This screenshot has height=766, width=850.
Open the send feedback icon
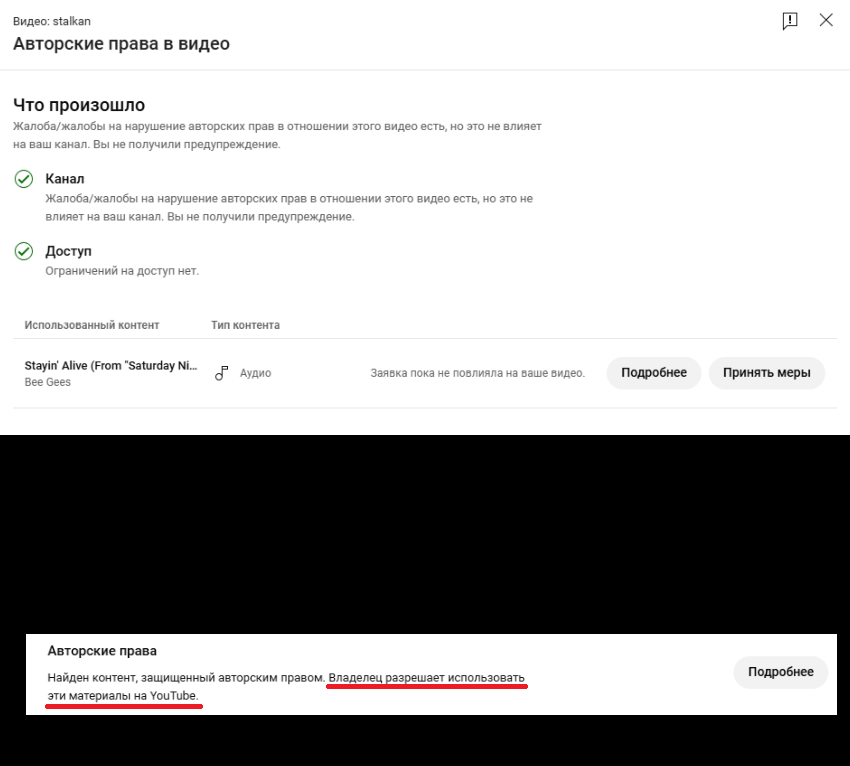(x=790, y=21)
